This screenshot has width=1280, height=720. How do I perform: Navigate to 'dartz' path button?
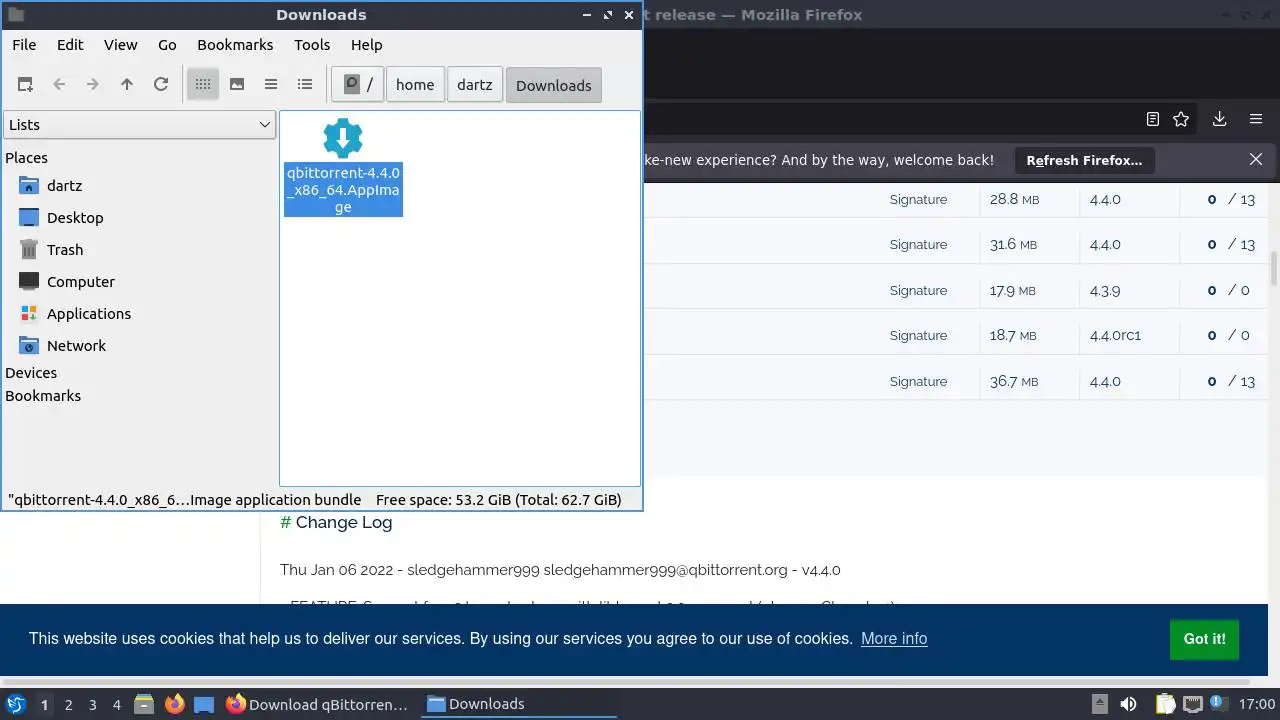coord(475,85)
